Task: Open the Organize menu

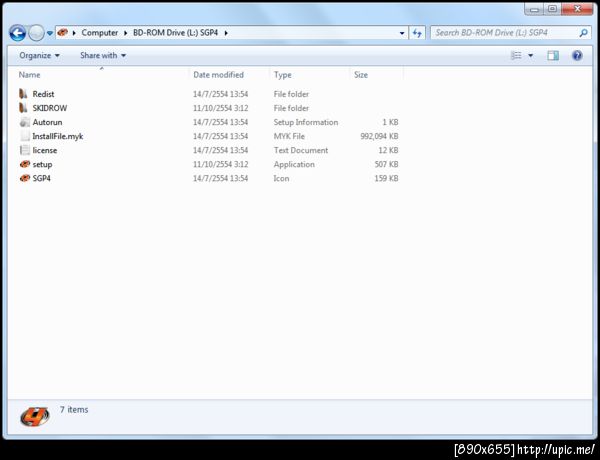Action: [39, 55]
